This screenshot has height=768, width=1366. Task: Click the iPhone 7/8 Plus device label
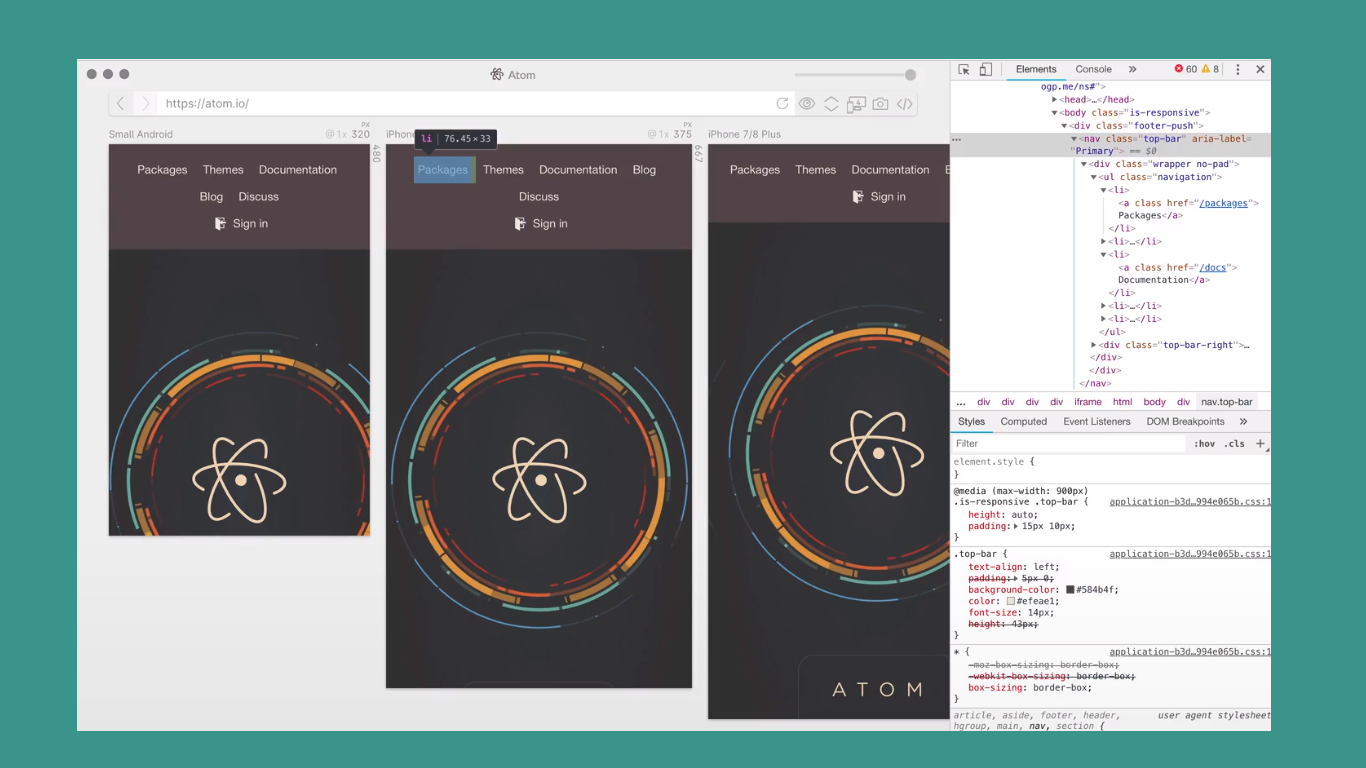click(744, 134)
